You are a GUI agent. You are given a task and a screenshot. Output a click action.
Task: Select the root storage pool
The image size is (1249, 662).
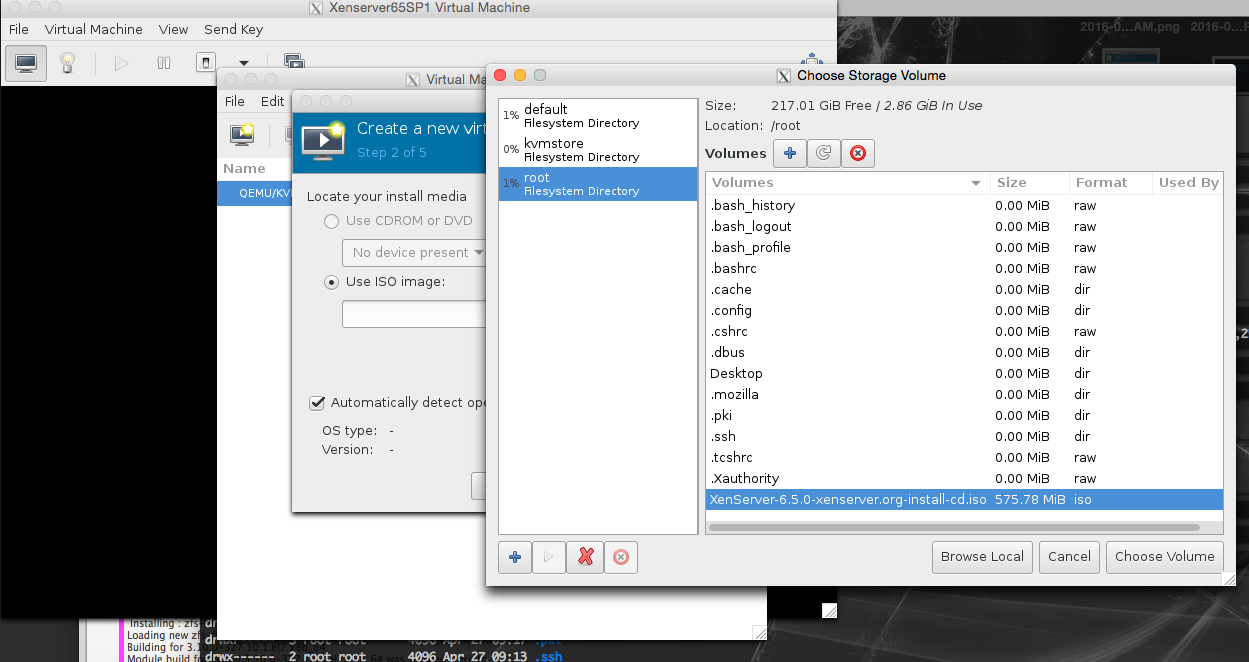point(598,184)
